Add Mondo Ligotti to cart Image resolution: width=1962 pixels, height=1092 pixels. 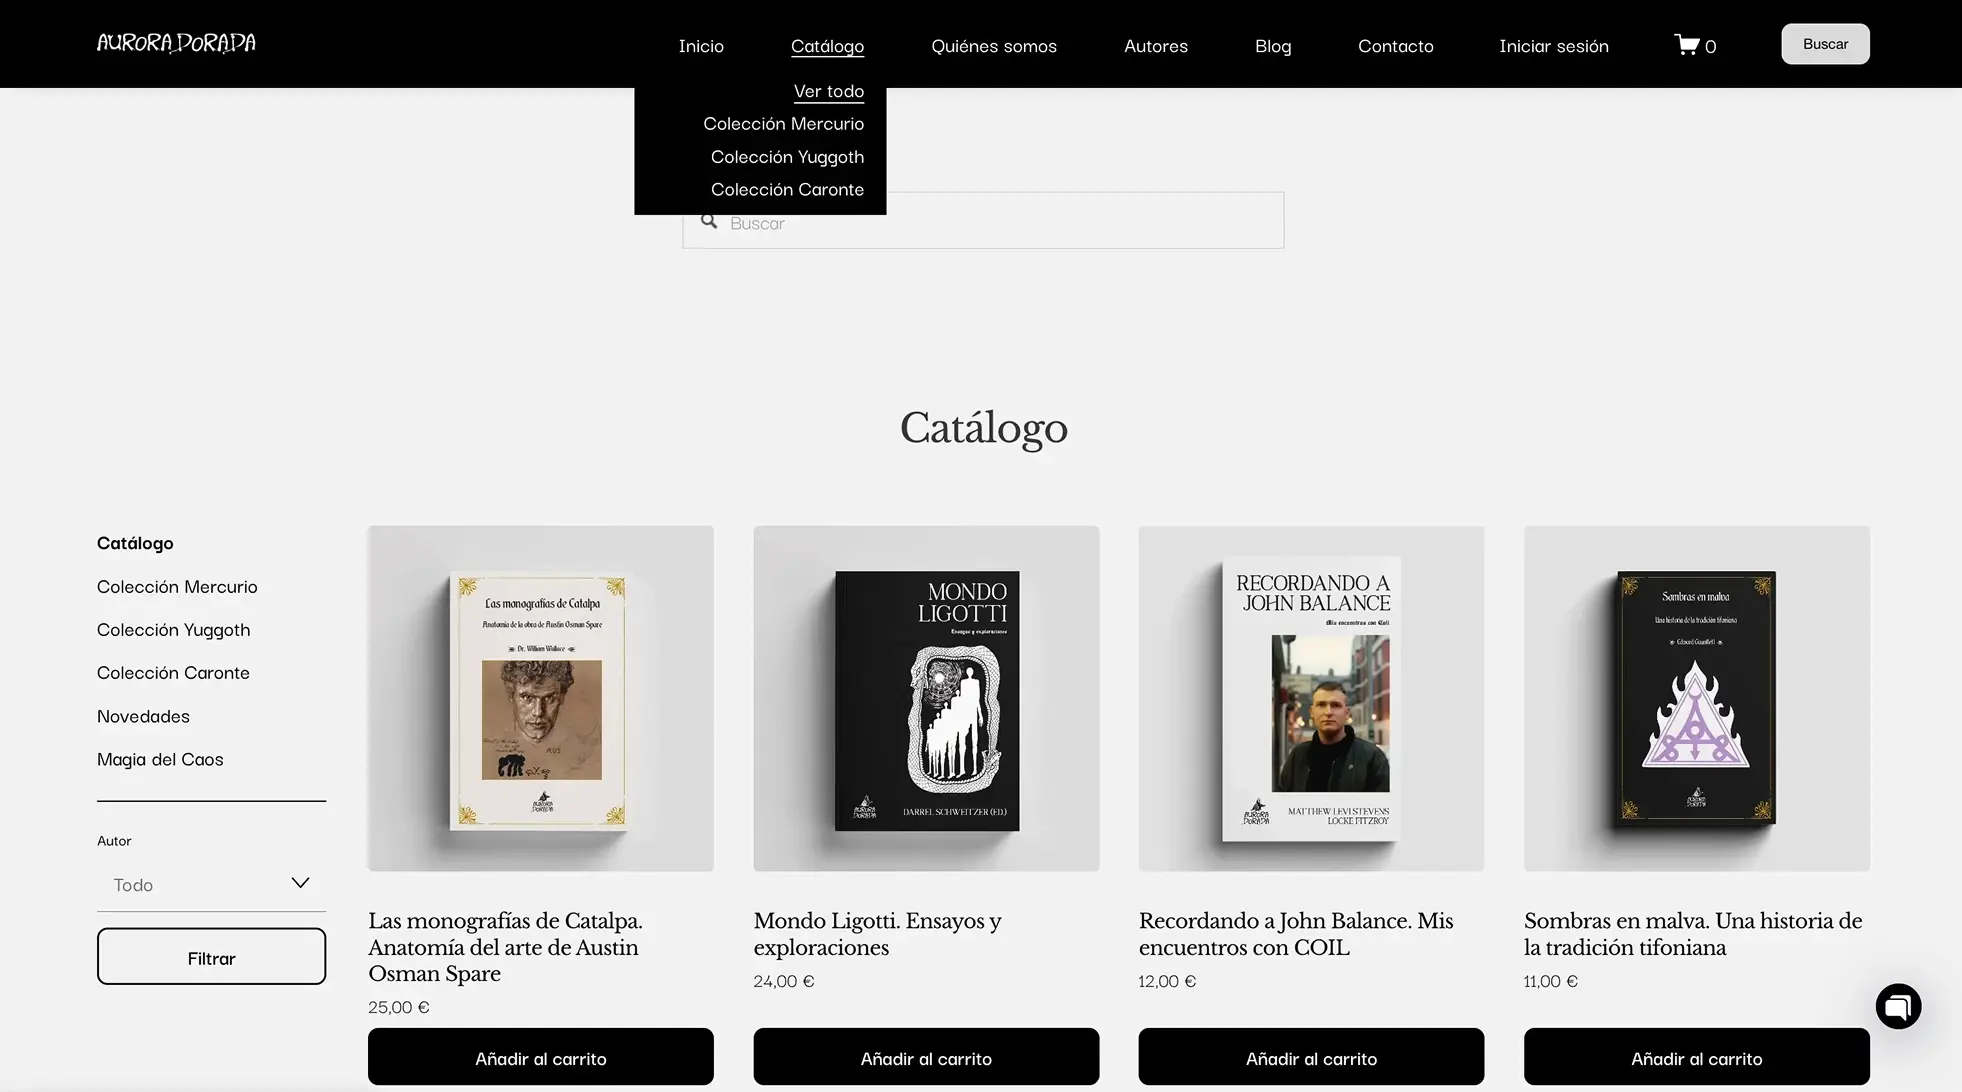tap(926, 1057)
